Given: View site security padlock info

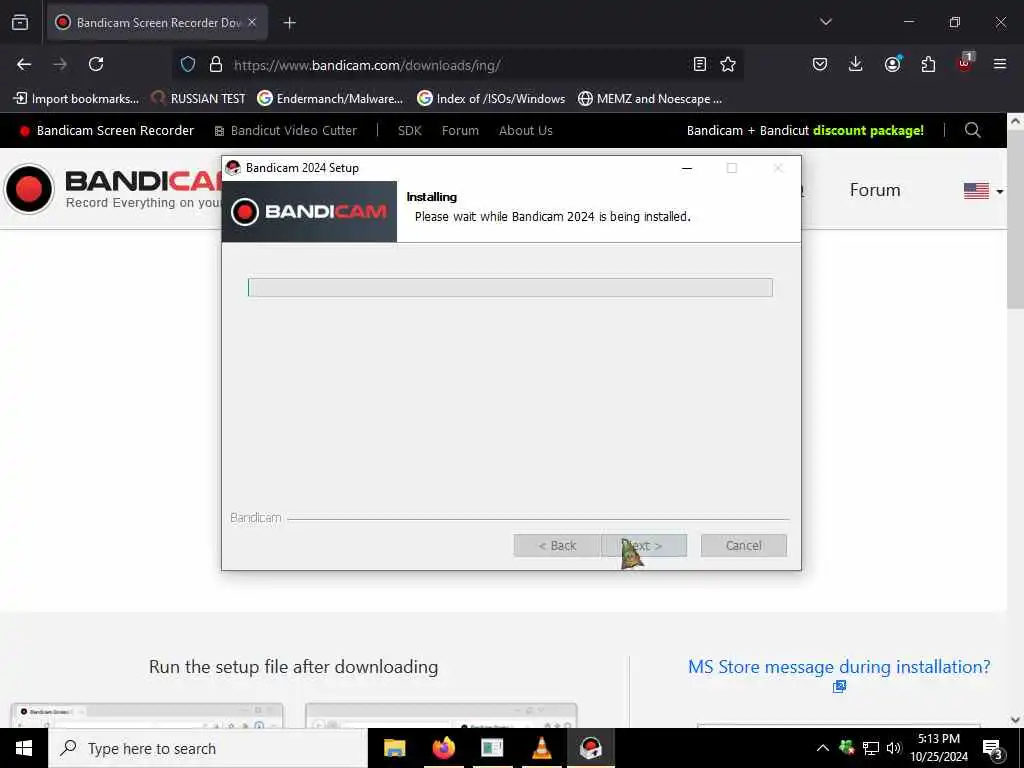Looking at the screenshot, I should [216, 64].
